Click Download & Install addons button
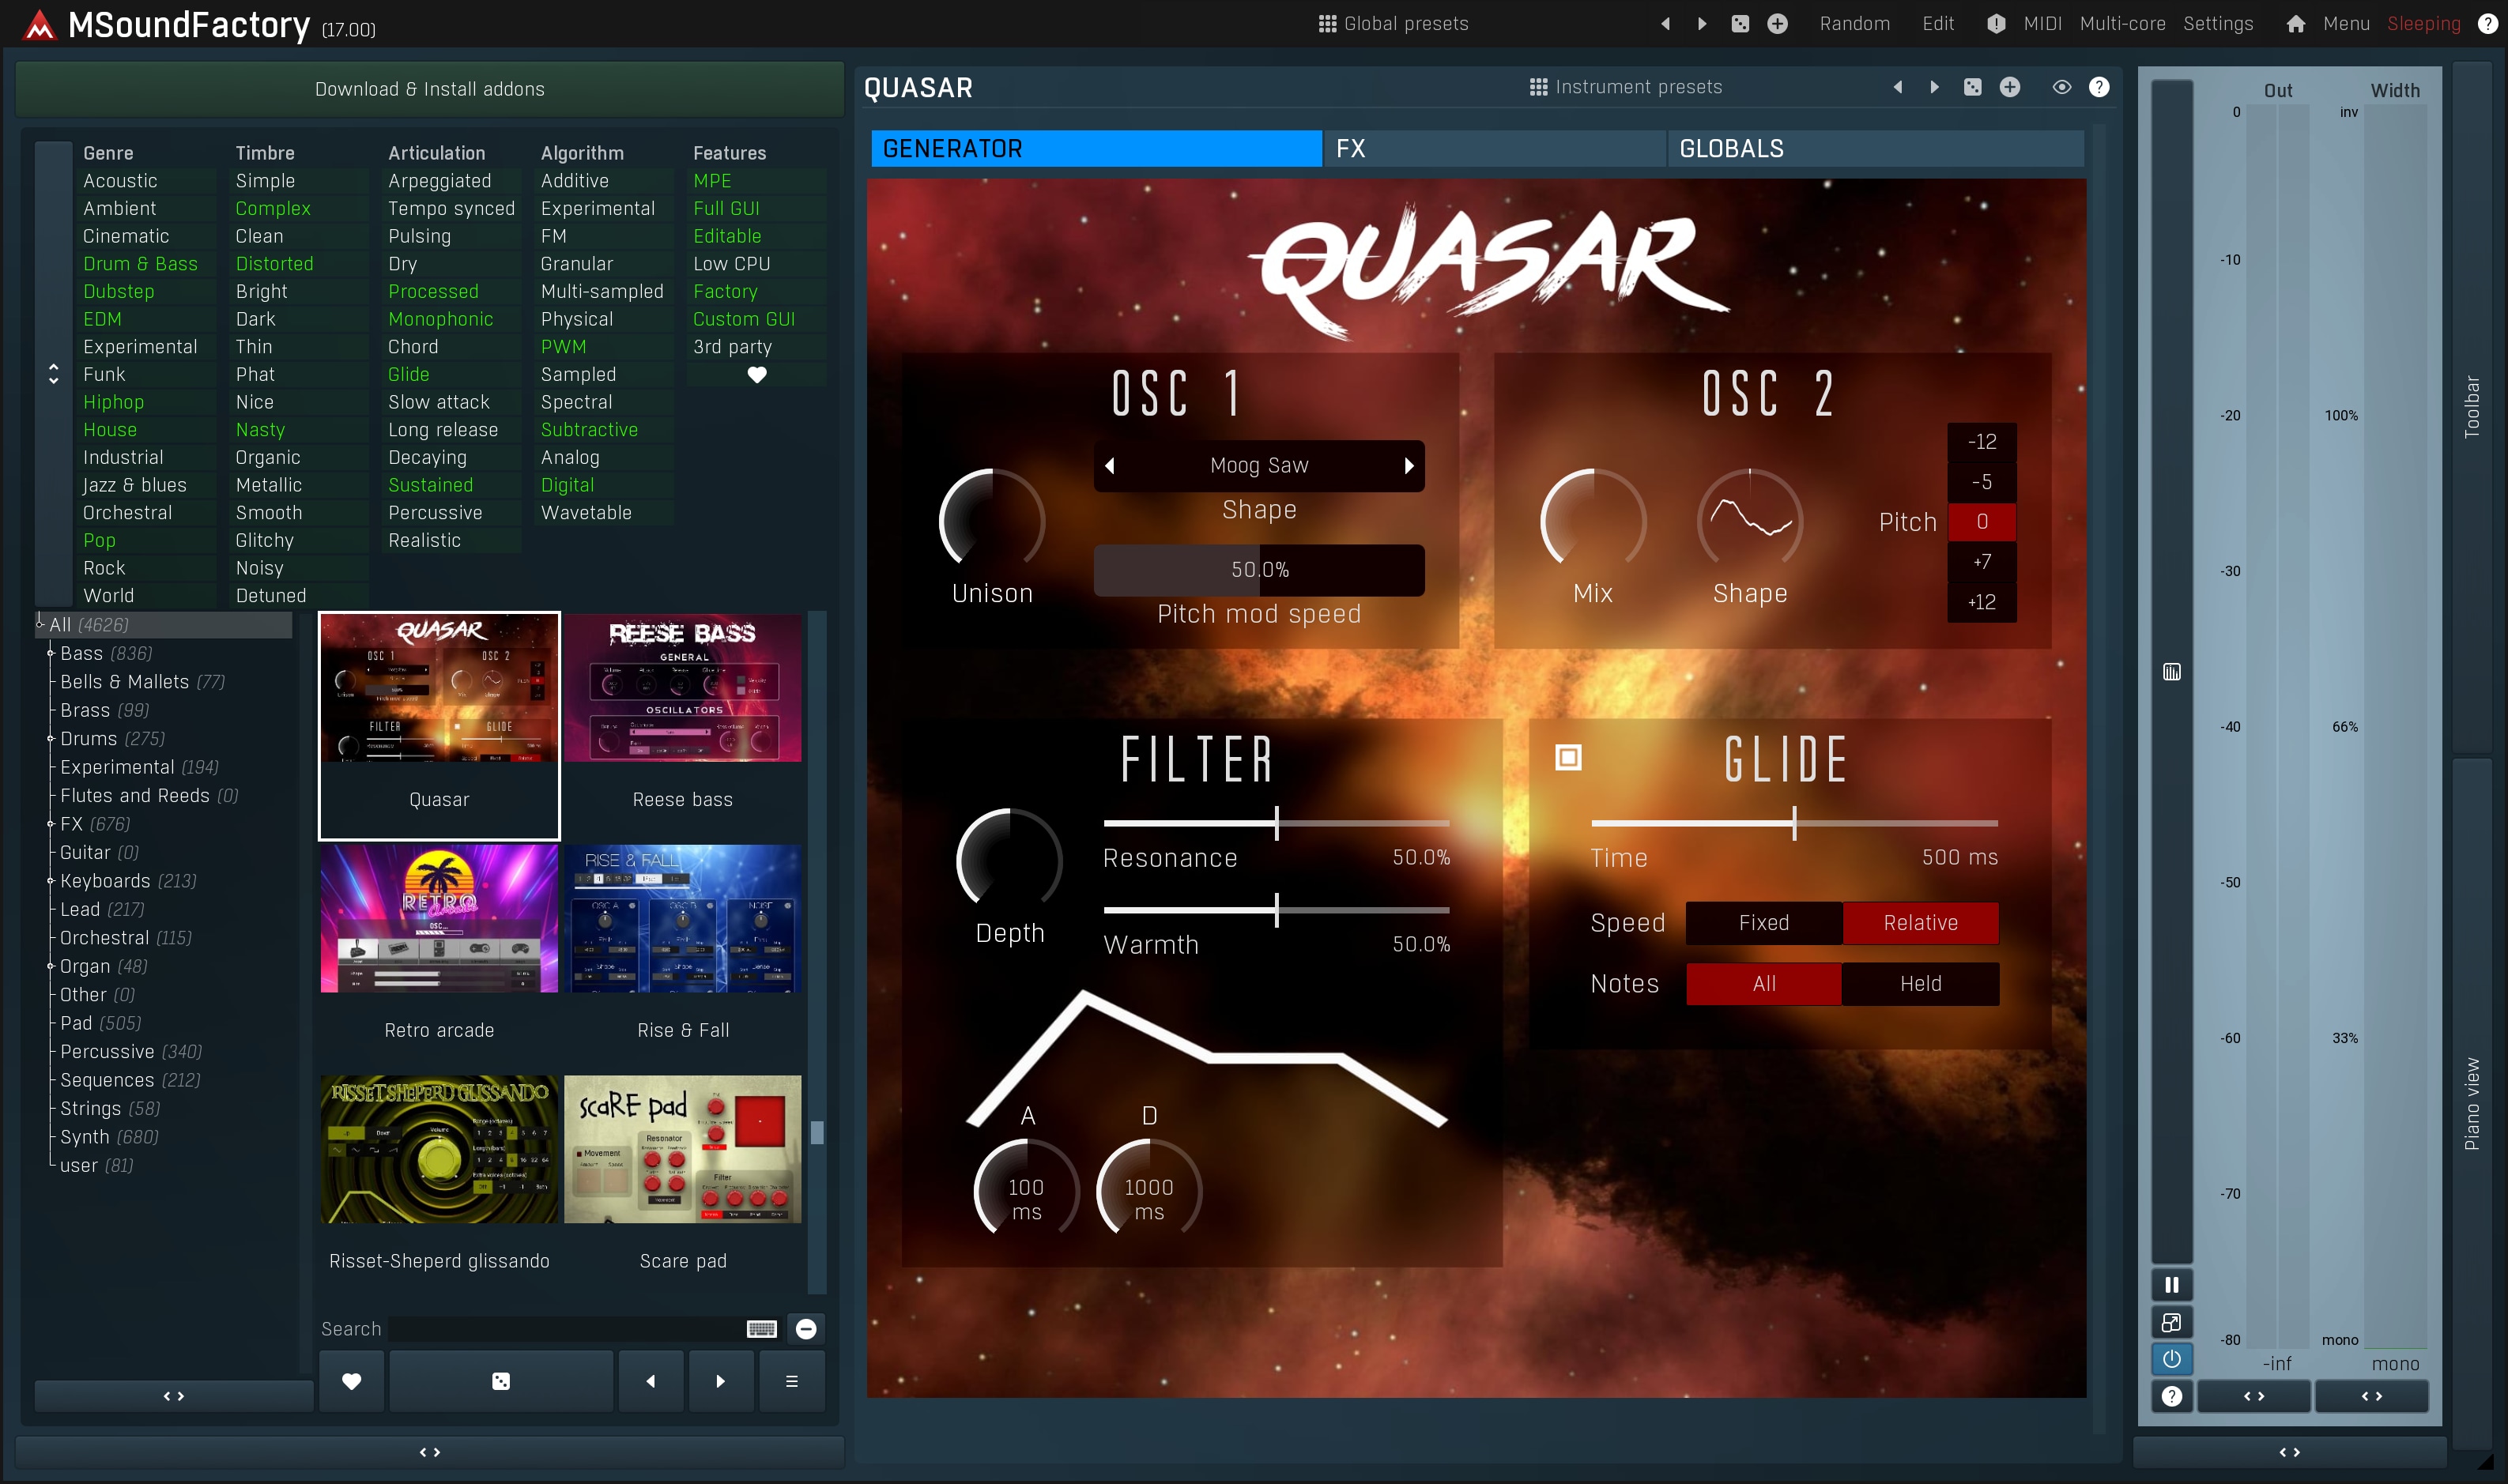2508x1484 pixels. coord(429,89)
